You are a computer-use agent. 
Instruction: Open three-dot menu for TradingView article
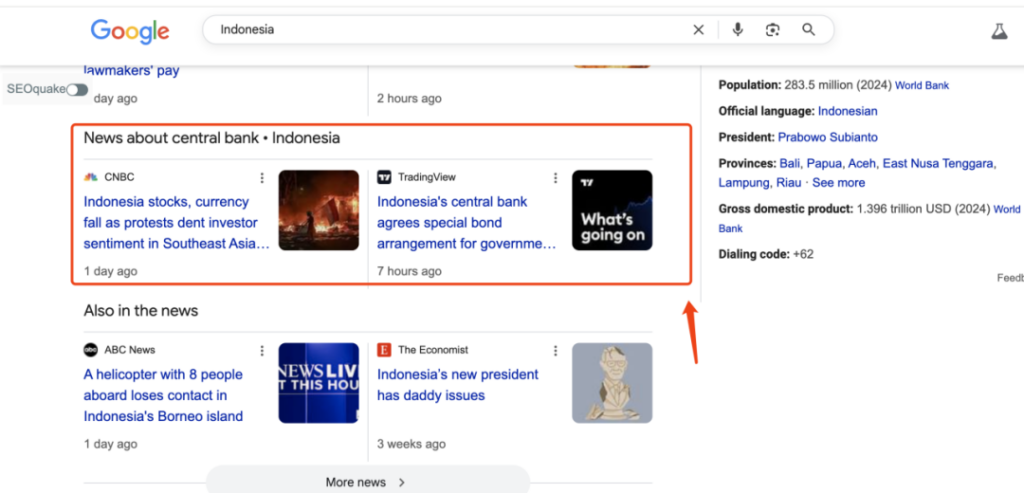[x=556, y=178]
